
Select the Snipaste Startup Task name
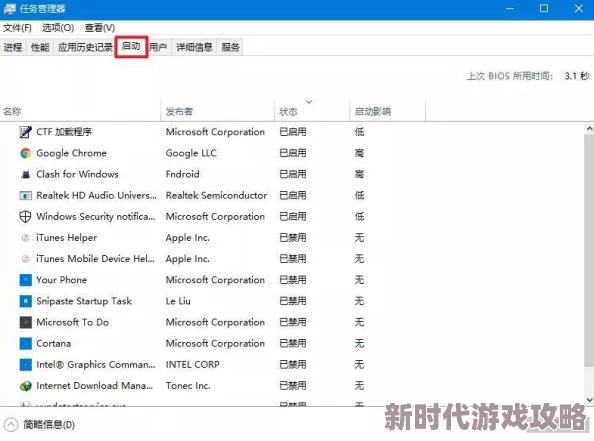pyautogui.click(x=84, y=301)
